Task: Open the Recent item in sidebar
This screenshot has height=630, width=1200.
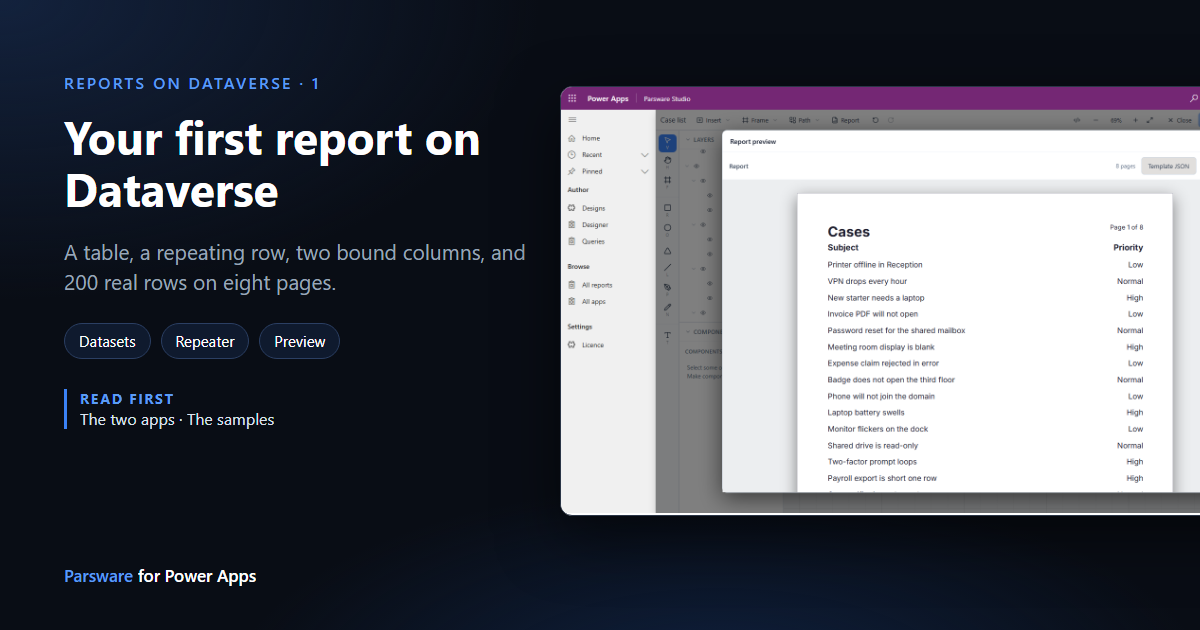Action: [609, 155]
